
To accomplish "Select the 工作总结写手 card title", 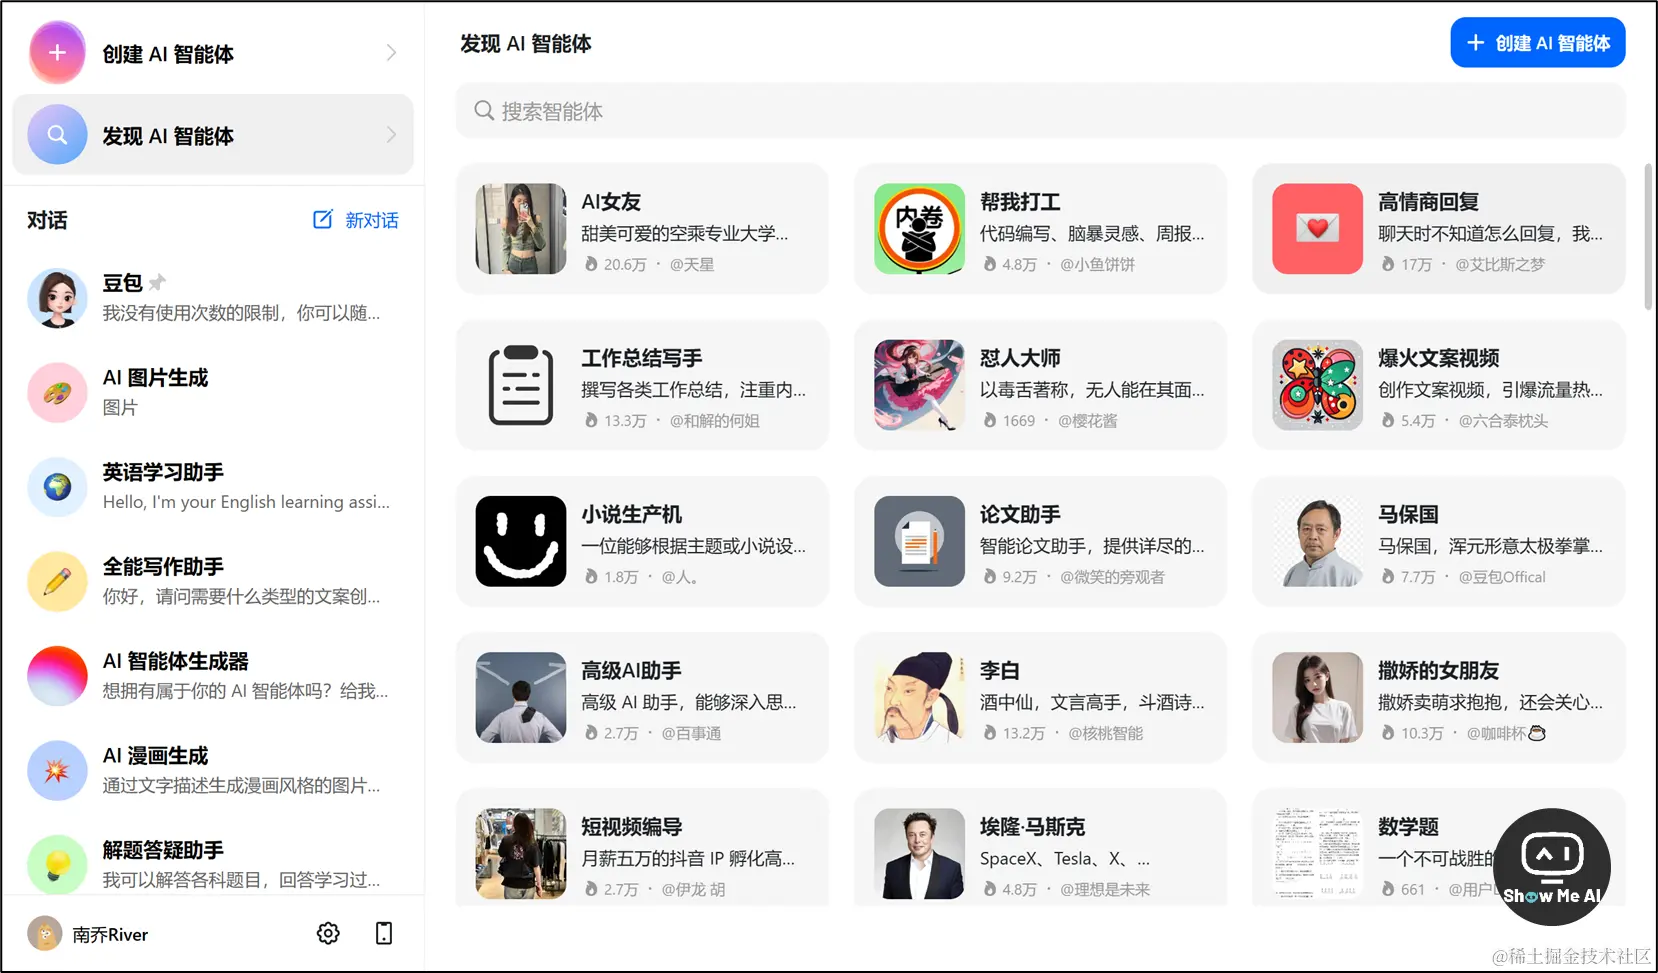I will point(642,358).
